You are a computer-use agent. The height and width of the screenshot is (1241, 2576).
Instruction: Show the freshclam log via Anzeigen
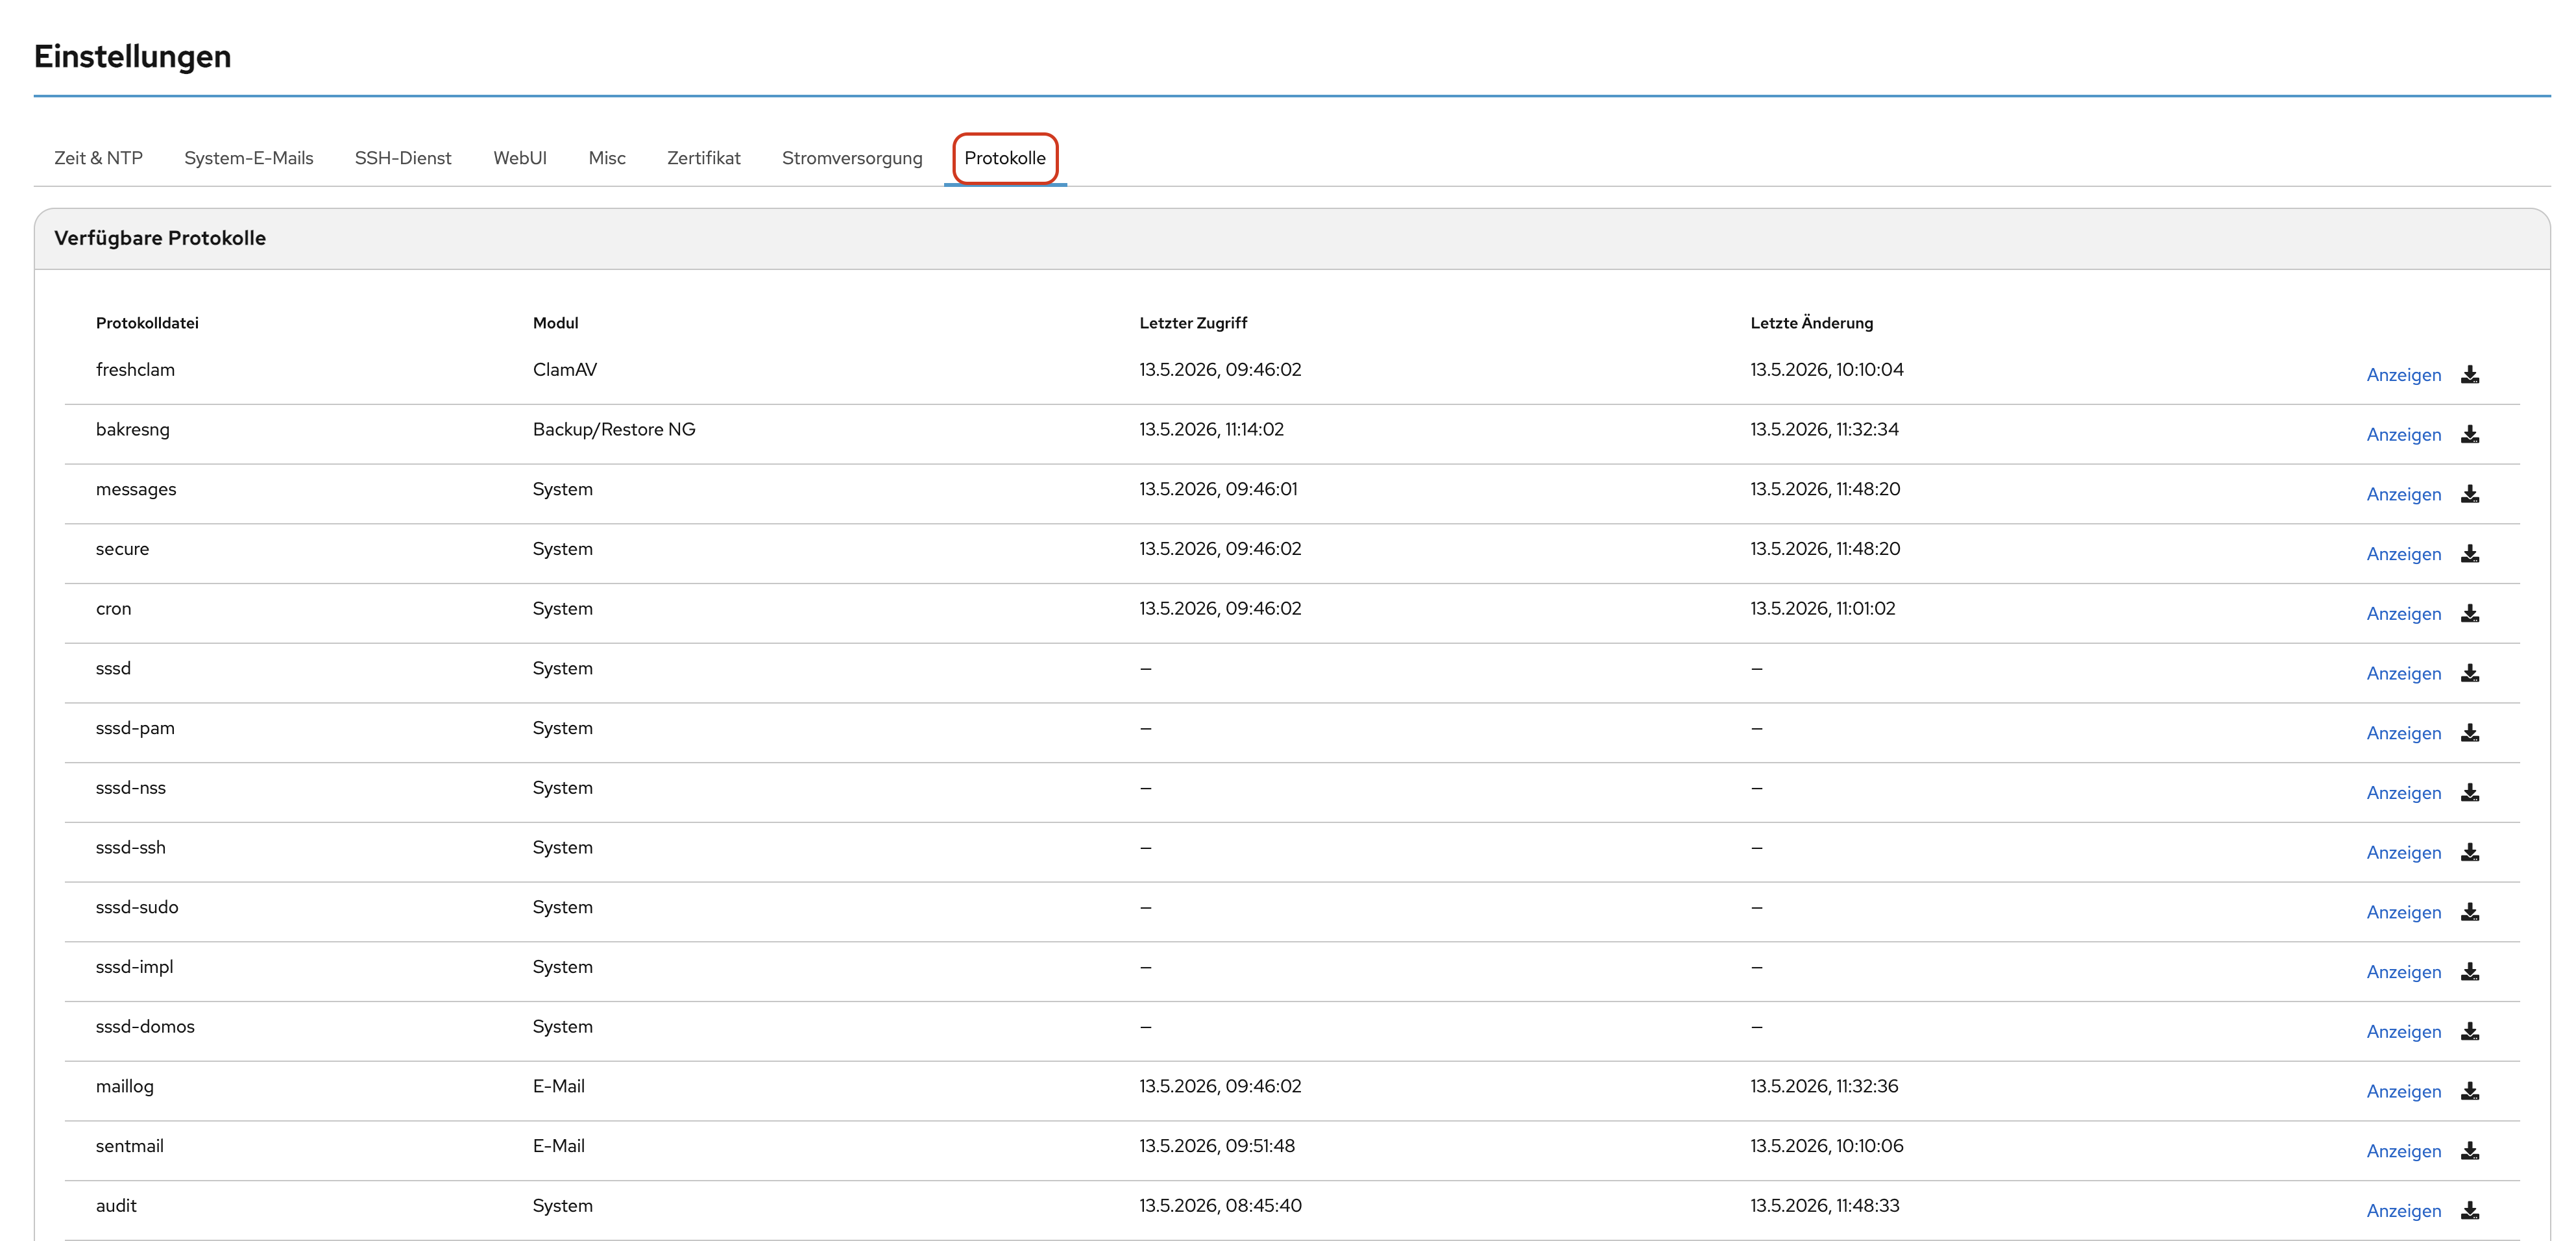click(2403, 375)
